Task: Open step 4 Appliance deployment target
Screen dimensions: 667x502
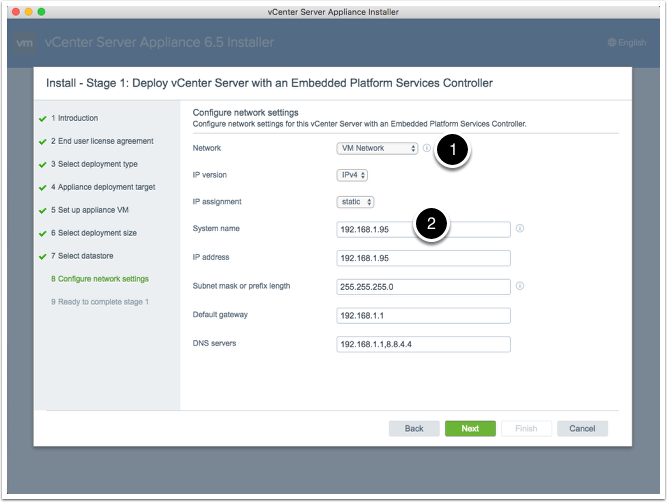Action: point(102,187)
